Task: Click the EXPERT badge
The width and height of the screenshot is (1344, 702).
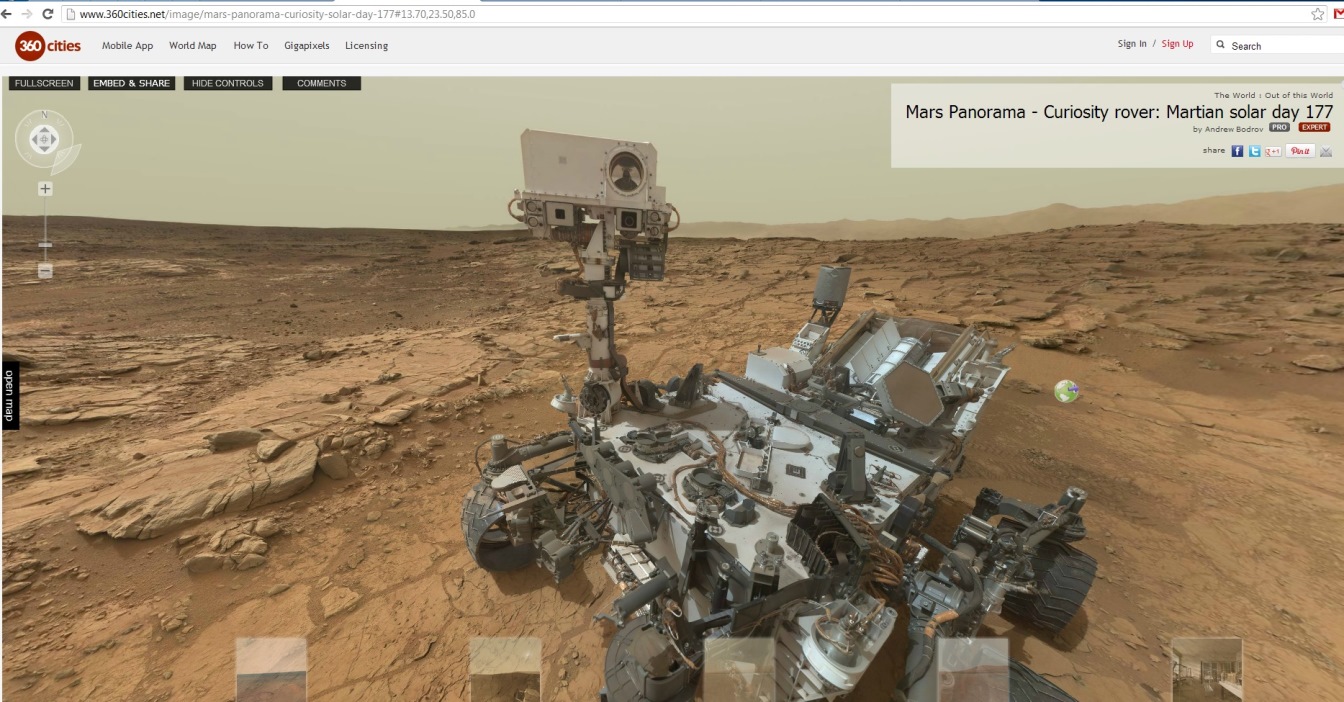Action: point(1314,128)
